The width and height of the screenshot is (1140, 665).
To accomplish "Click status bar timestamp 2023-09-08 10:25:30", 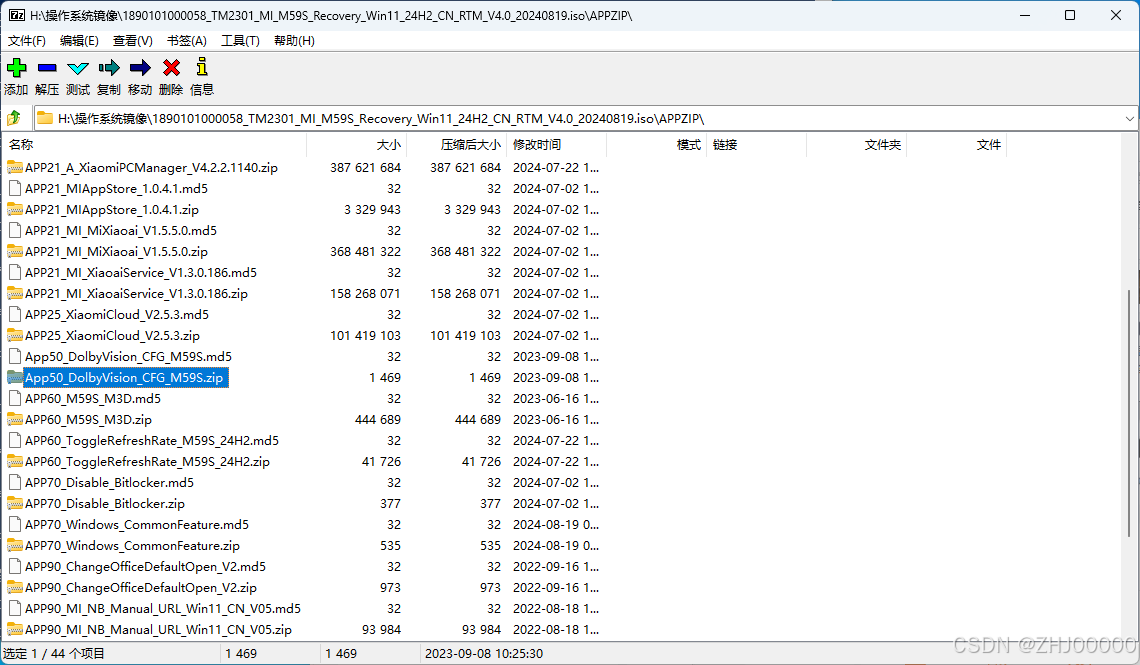I will (x=483, y=653).
